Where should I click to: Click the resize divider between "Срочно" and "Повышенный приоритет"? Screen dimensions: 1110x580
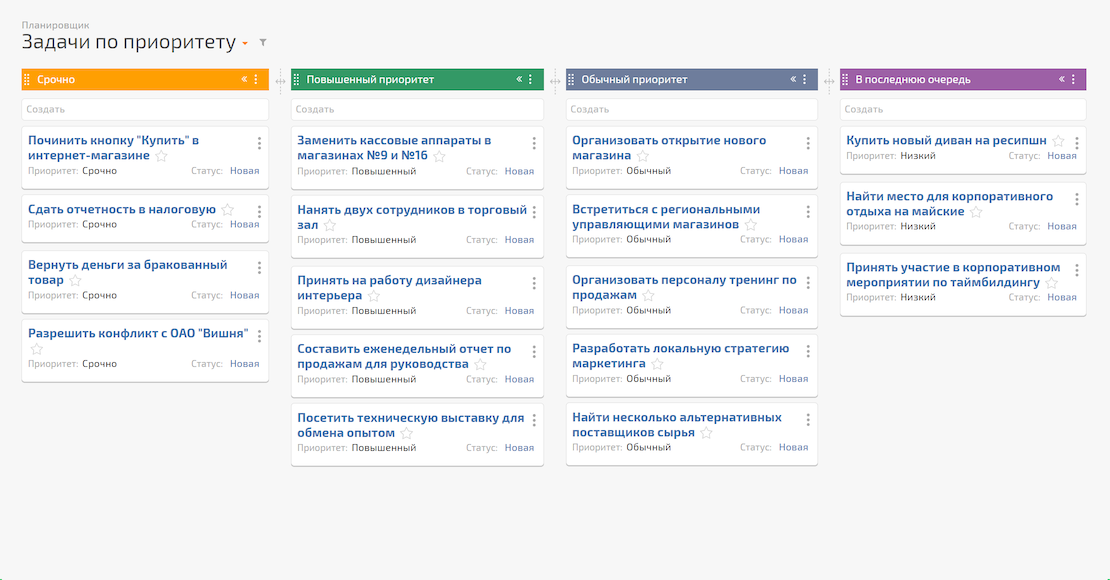pyautogui.click(x=280, y=81)
